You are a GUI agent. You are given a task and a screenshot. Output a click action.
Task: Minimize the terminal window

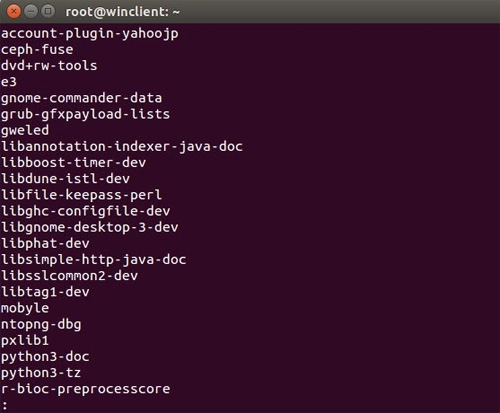pyautogui.click(x=31, y=12)
